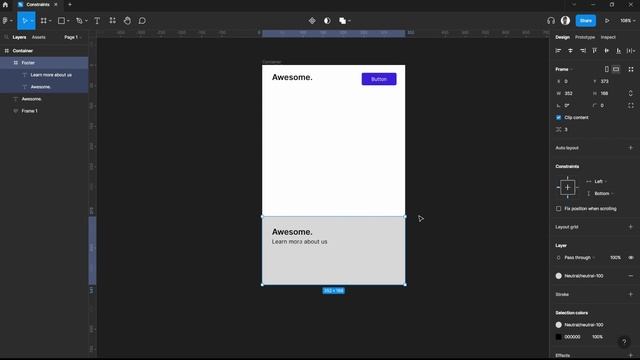This screenshot has width=640, height=360.
Task: Switch to the Design tab
Action: click(562, 37)
